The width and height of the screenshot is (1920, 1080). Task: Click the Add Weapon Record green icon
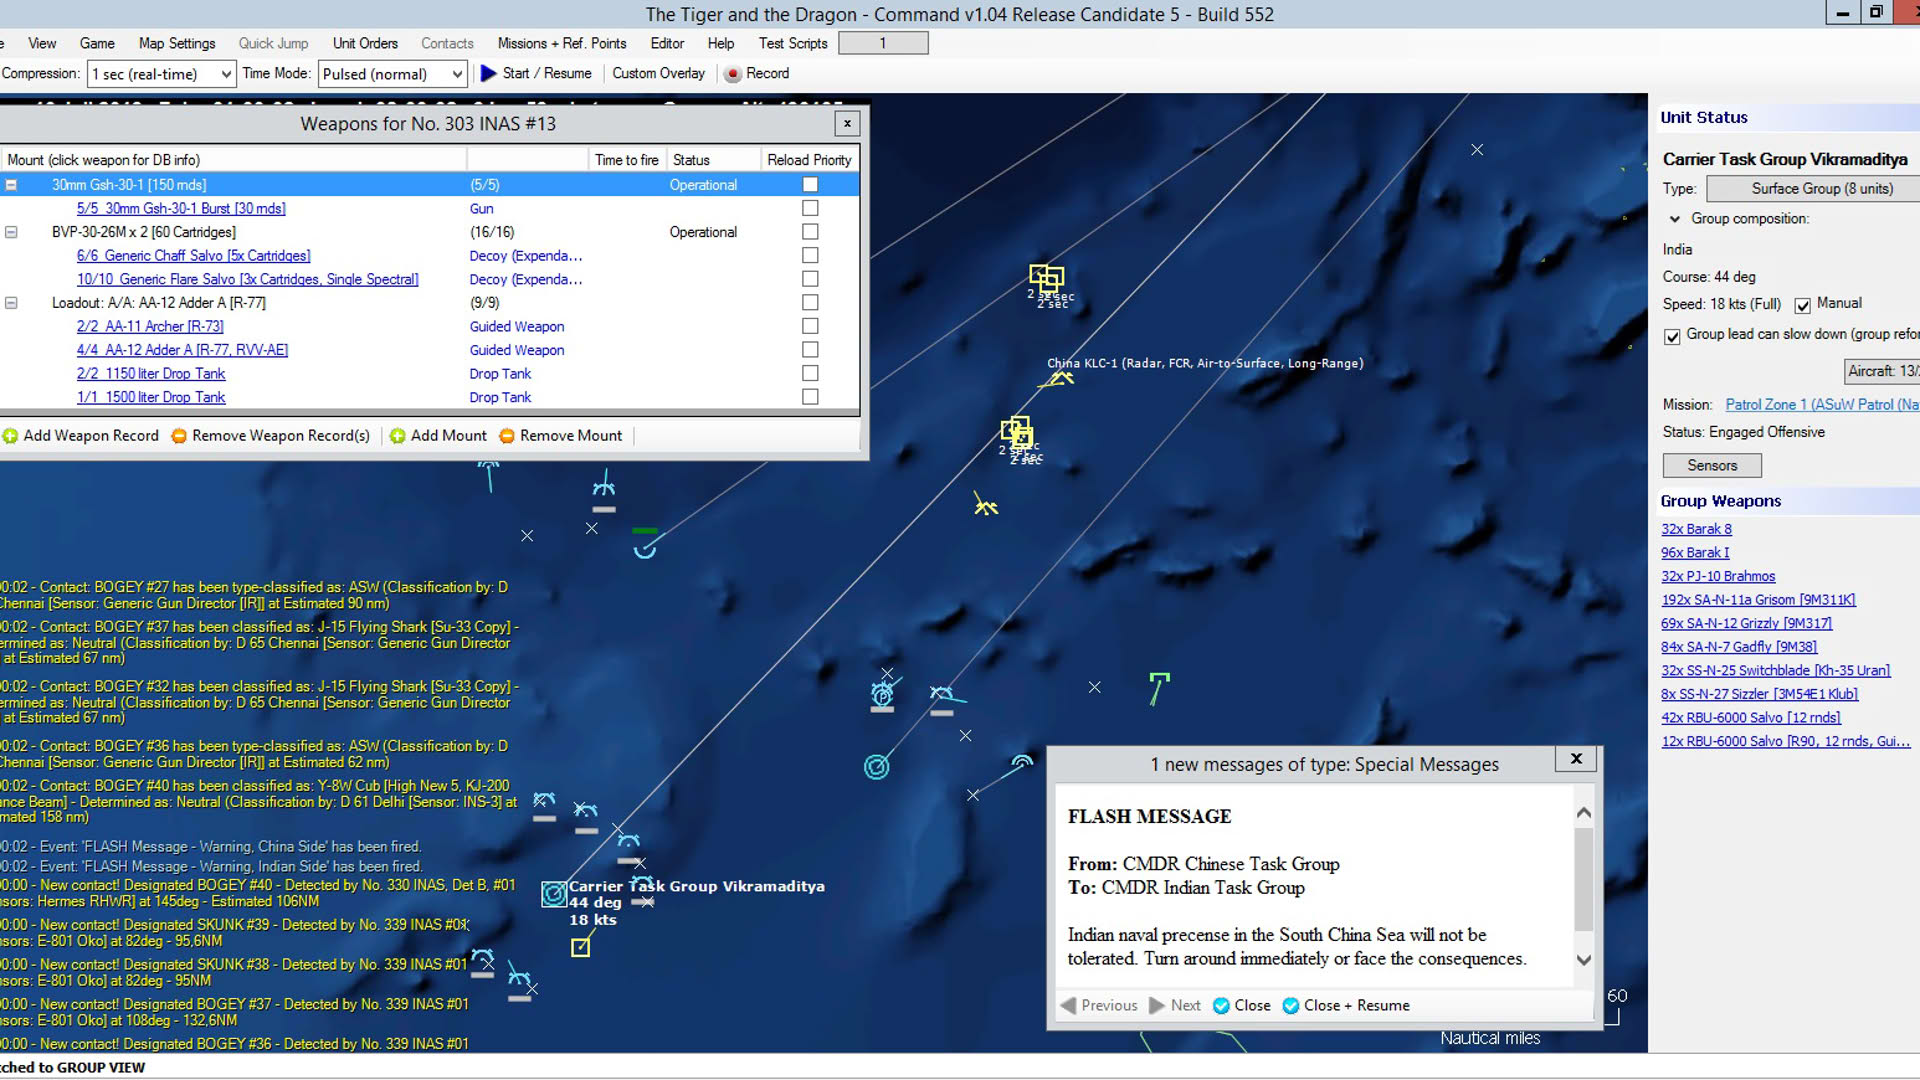coord(10,436)
